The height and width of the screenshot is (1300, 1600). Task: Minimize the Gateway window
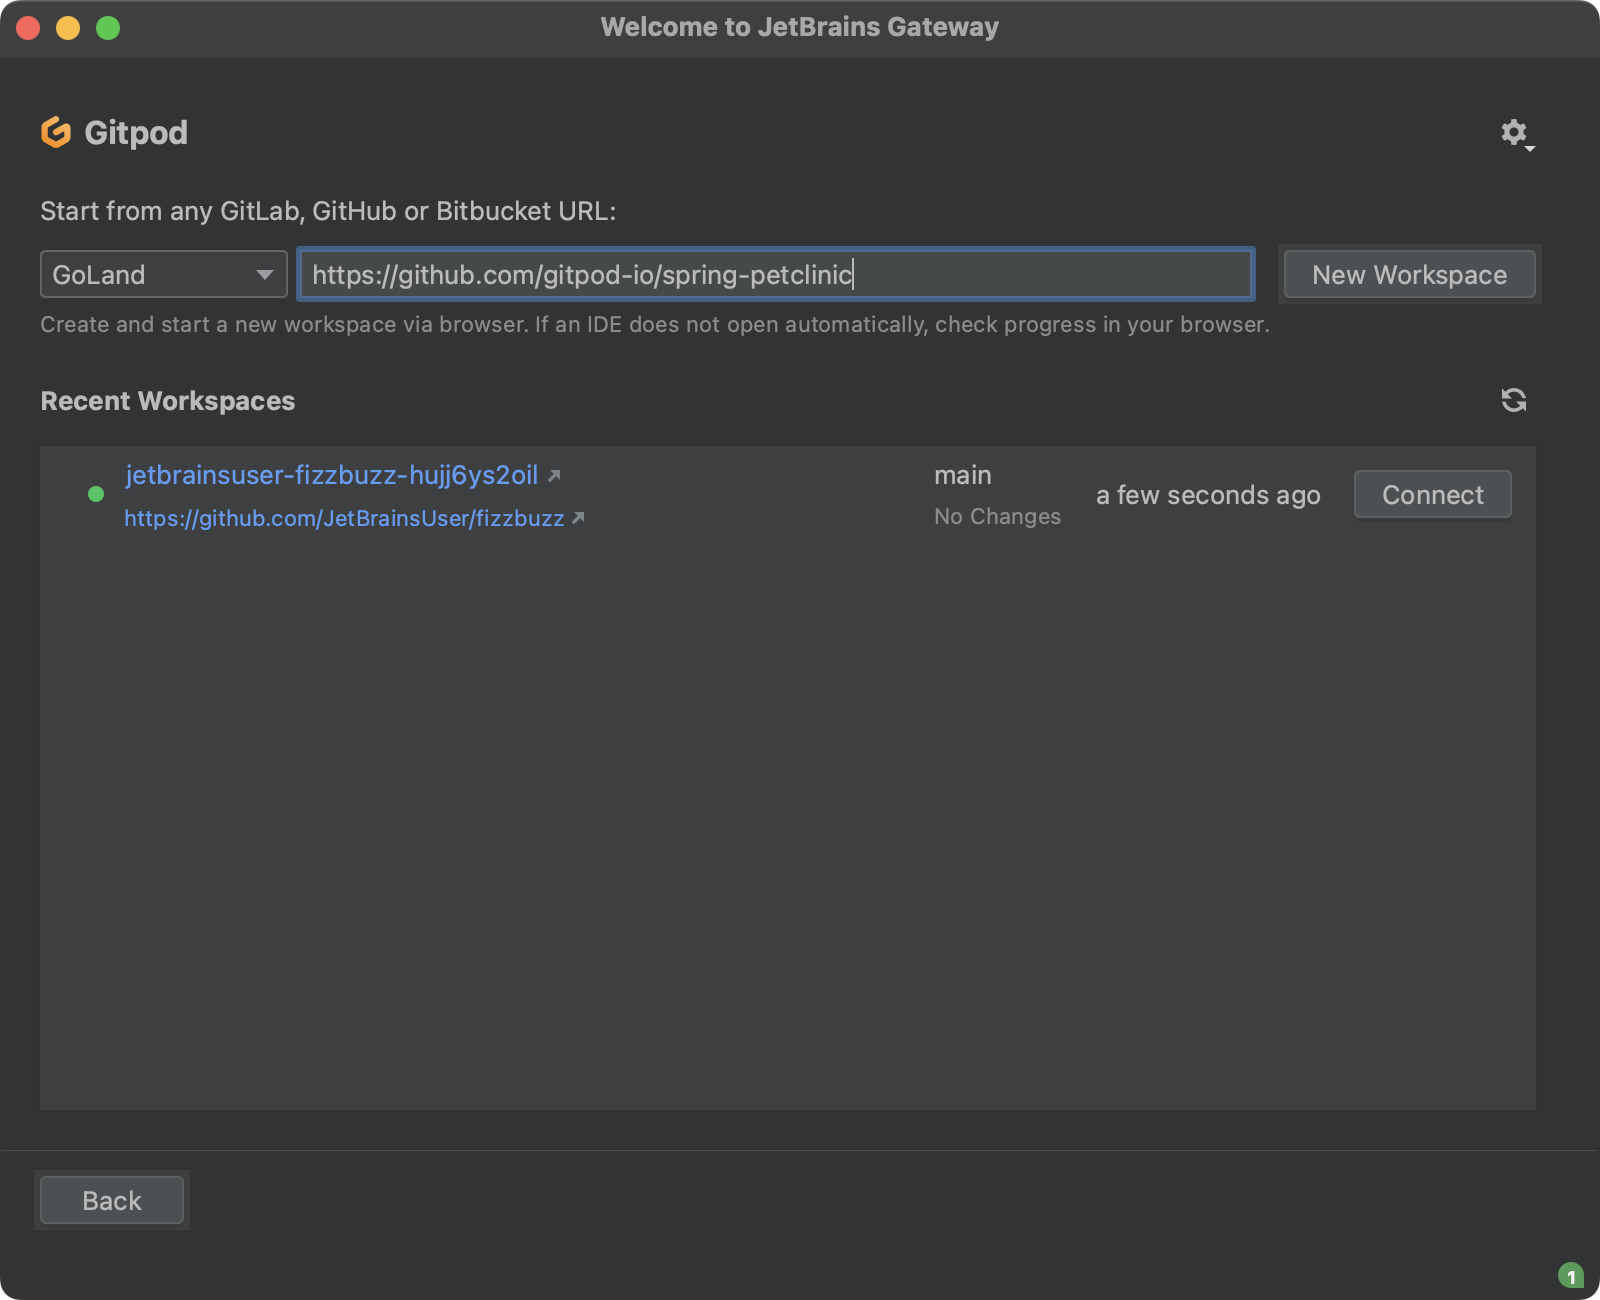coord(68,28)
